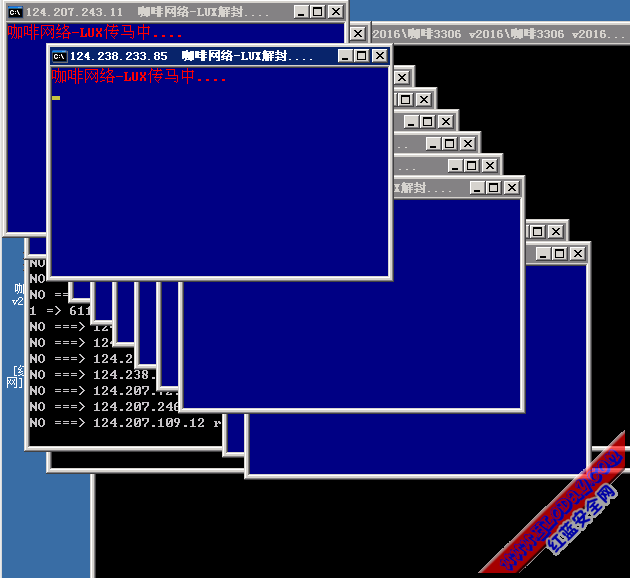Maximize the 124.238.233.85 console window
The height and width of the screenshot is (578, 630).
(x=363, y=57)
